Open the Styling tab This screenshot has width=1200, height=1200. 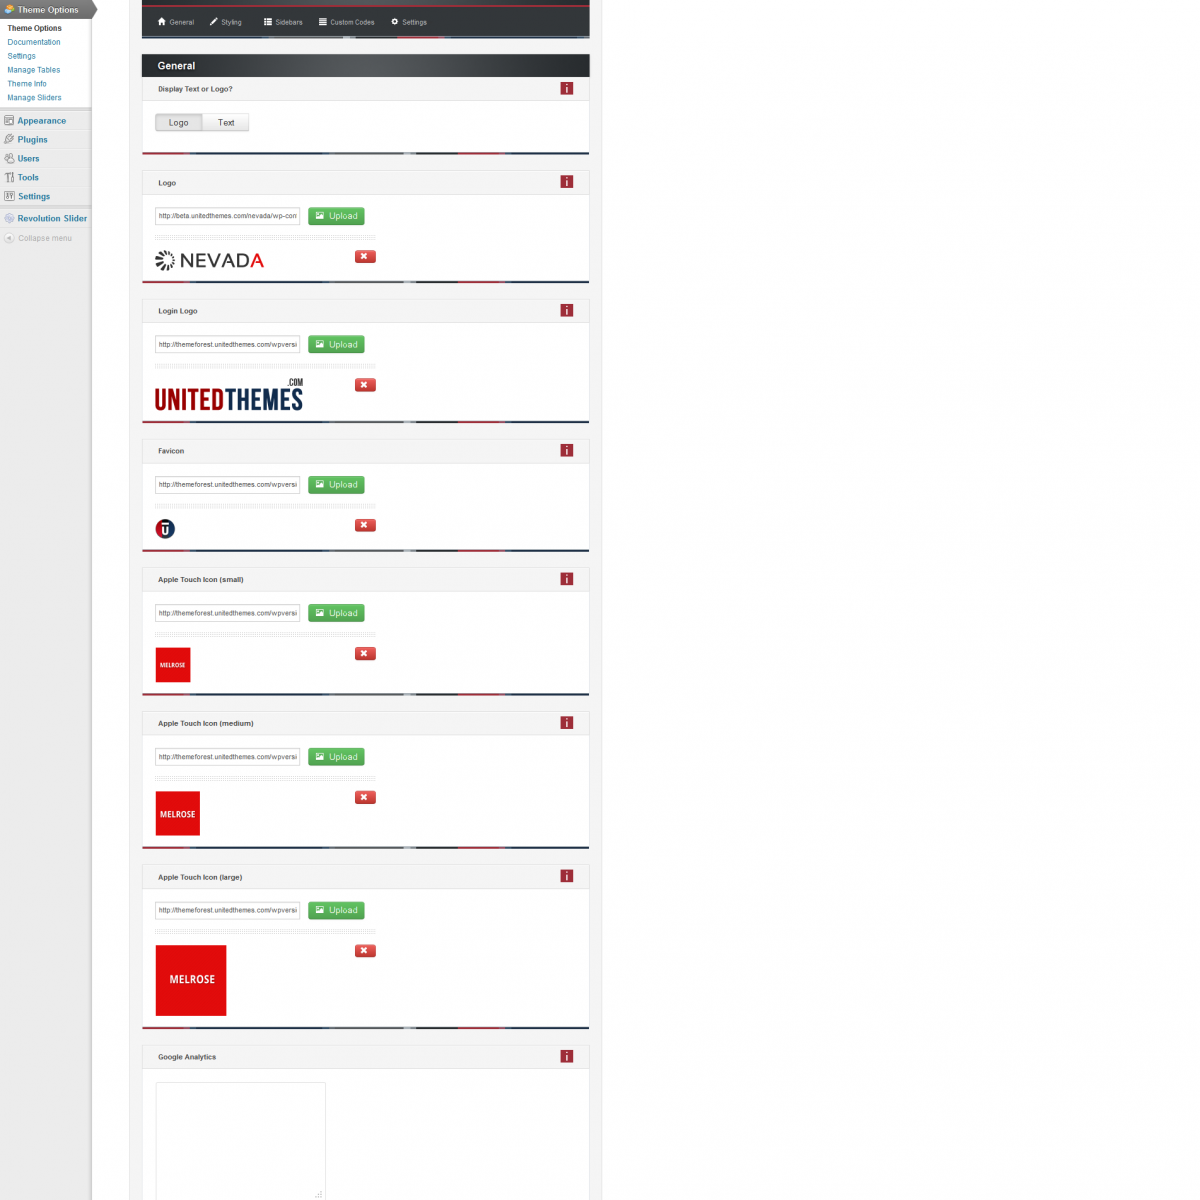point(226,22)
